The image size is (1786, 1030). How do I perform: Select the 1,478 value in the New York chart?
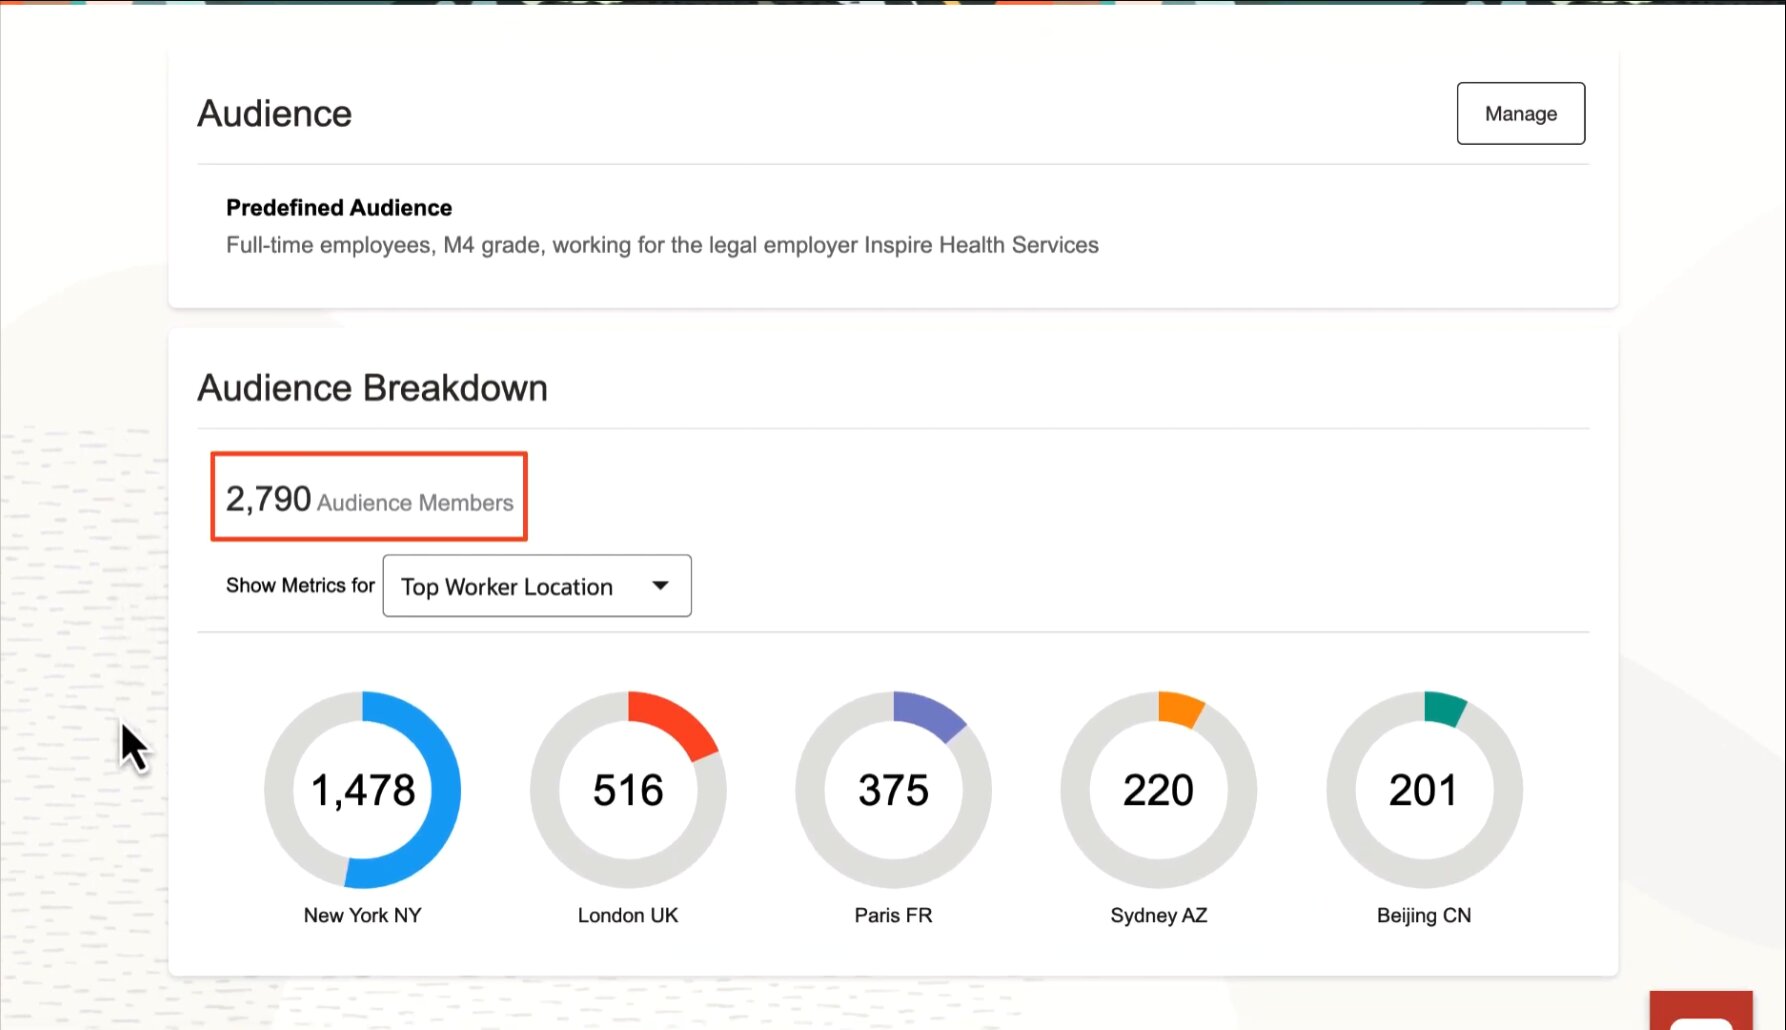[363, 790]
